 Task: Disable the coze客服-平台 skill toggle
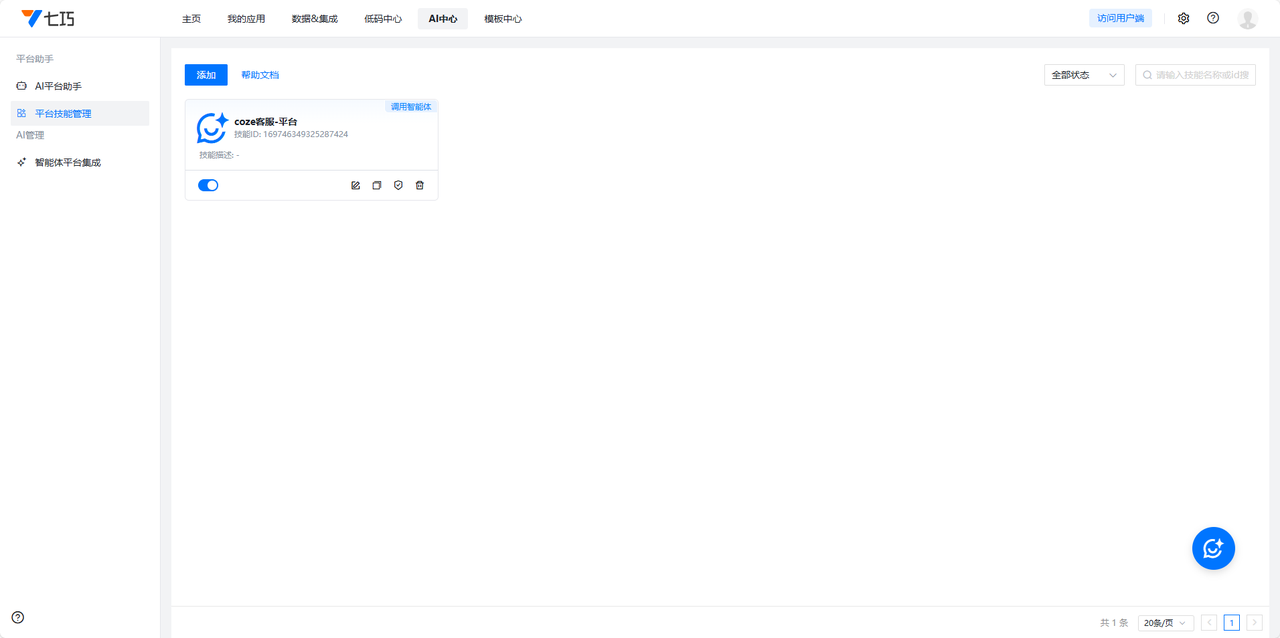(208, 185)
